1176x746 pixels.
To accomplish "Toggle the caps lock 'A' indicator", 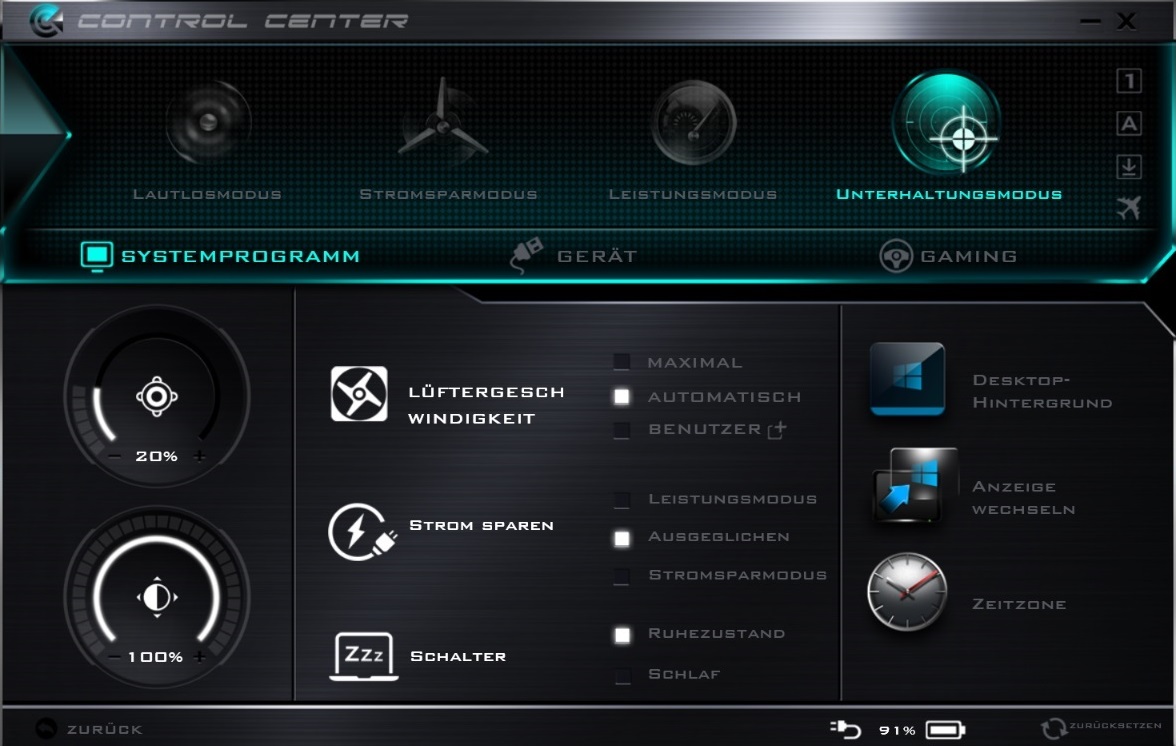I will coord(1129,124).
